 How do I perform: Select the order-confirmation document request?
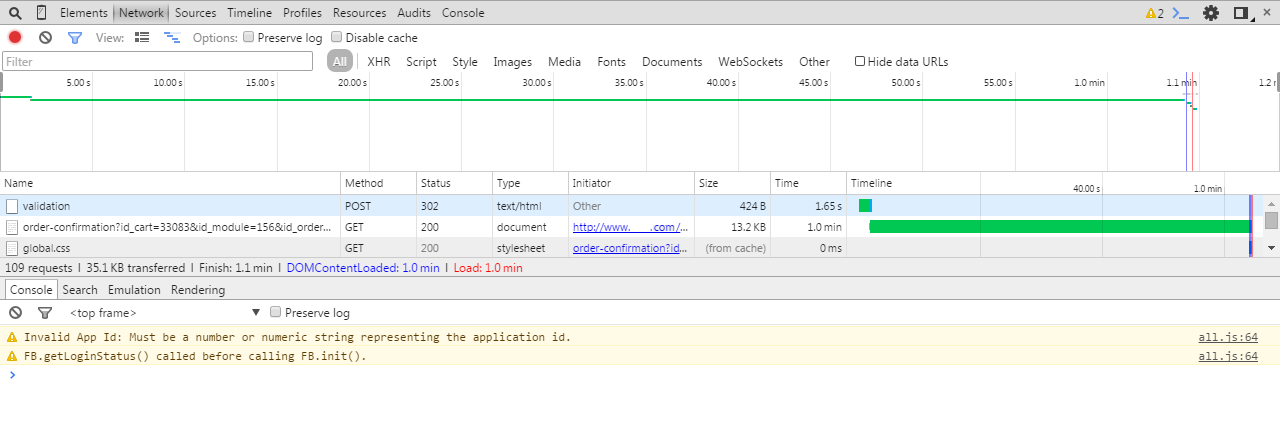point(632,227)
